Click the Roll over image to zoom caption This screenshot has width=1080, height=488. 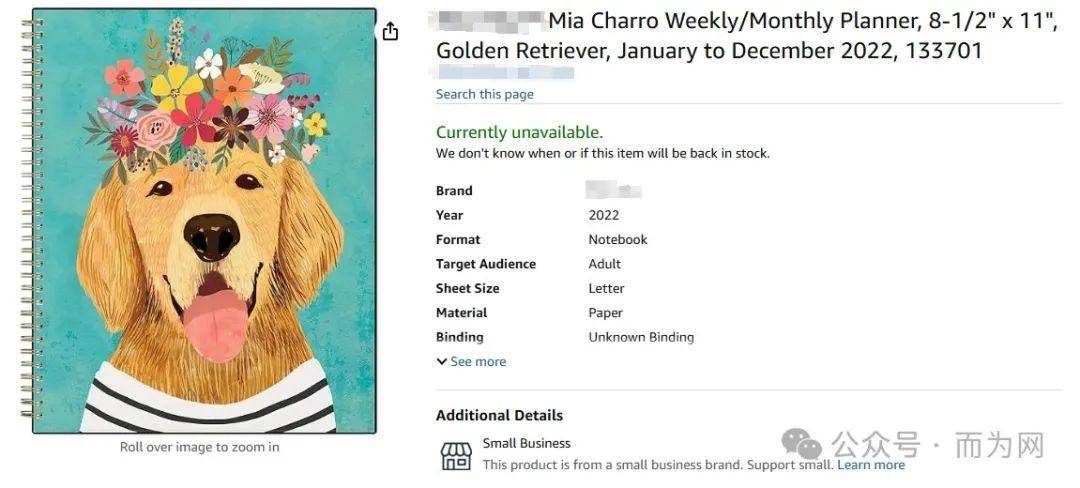click(x=200, y=447)
